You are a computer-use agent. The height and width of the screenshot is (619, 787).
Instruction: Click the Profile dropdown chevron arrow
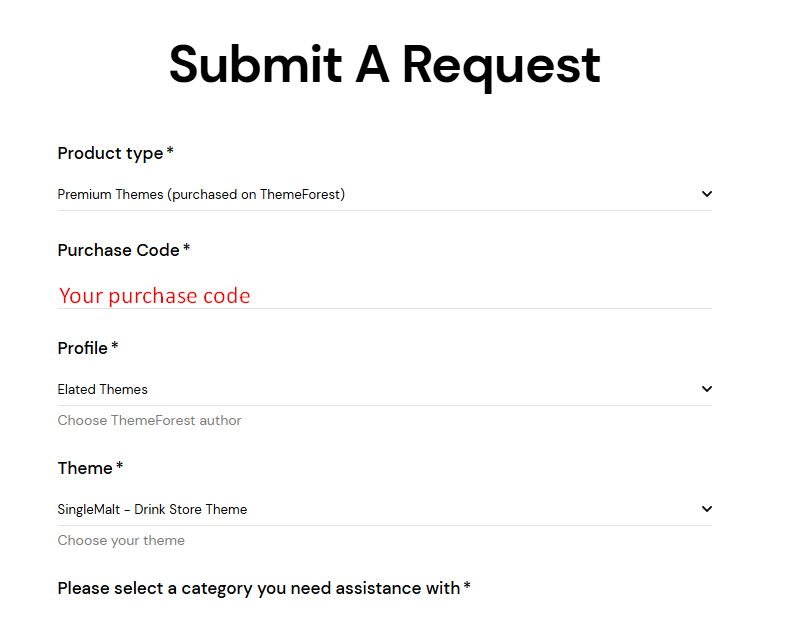[706, 389]
